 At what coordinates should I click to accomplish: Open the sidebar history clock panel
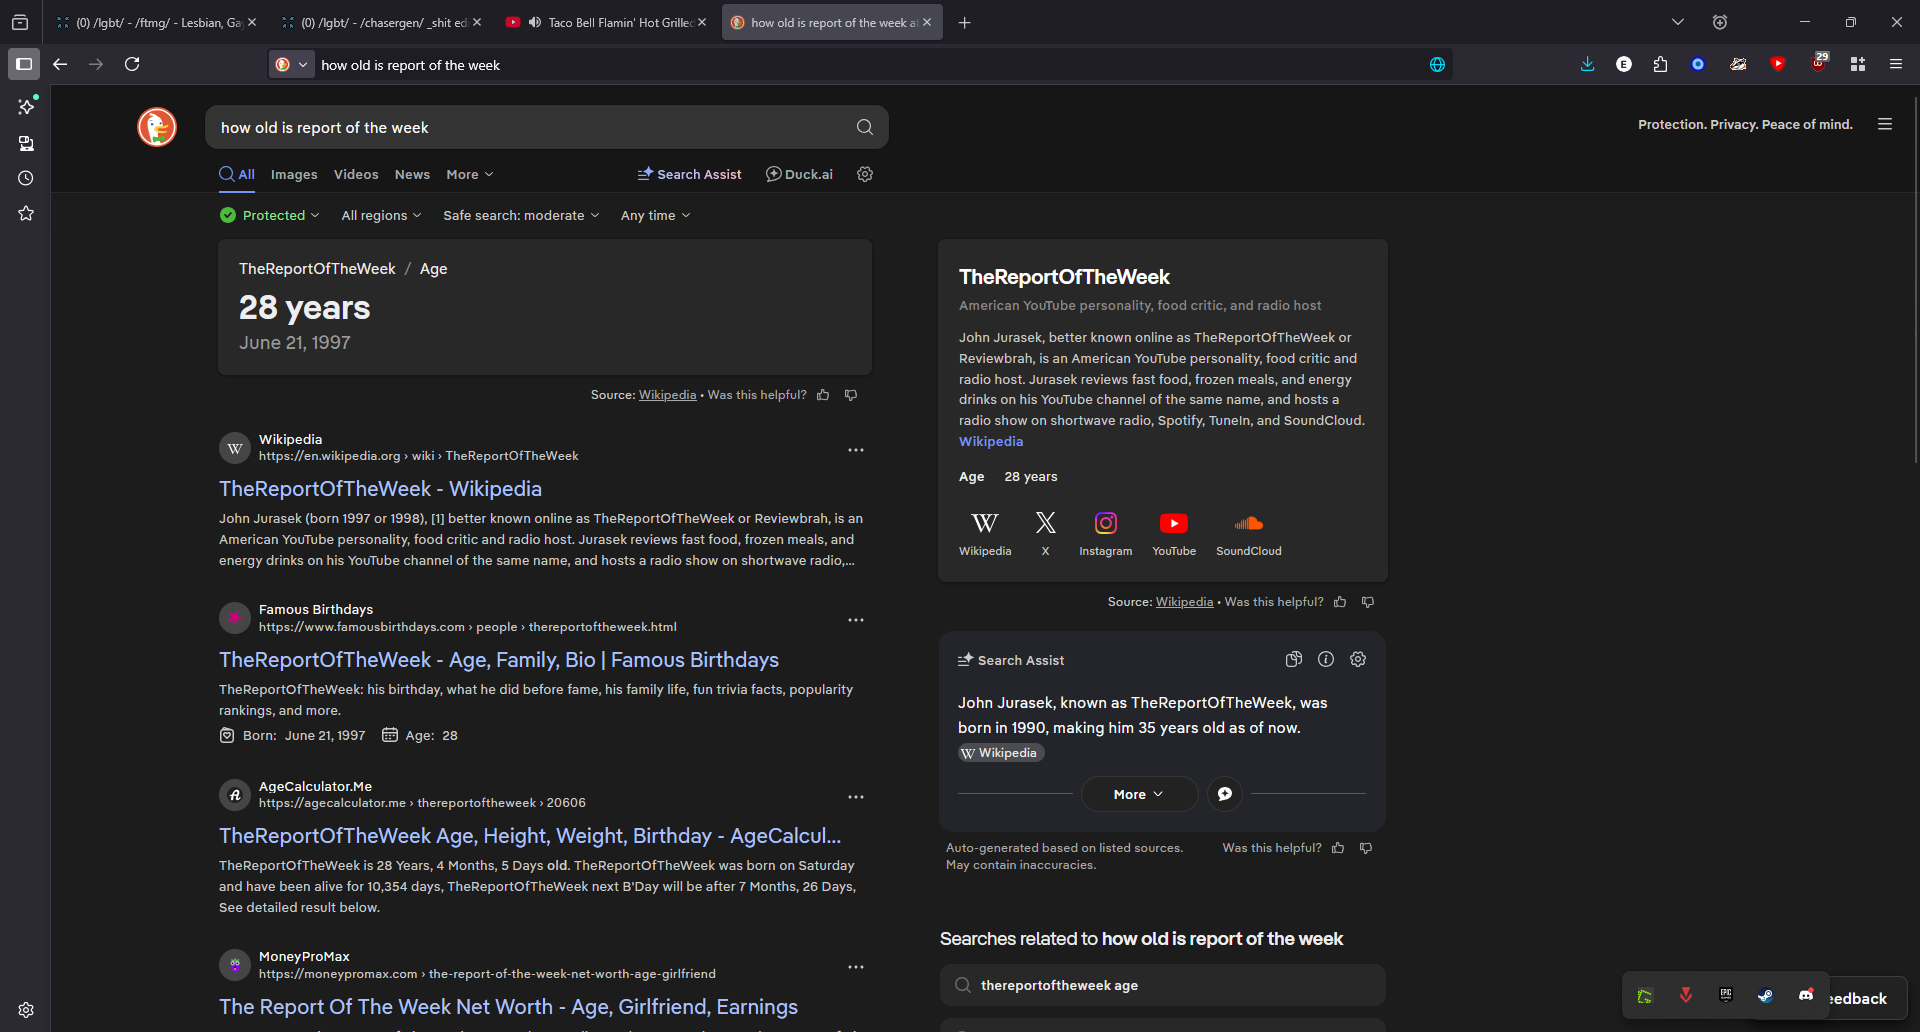pyautogui.click(x=26, y=178)
